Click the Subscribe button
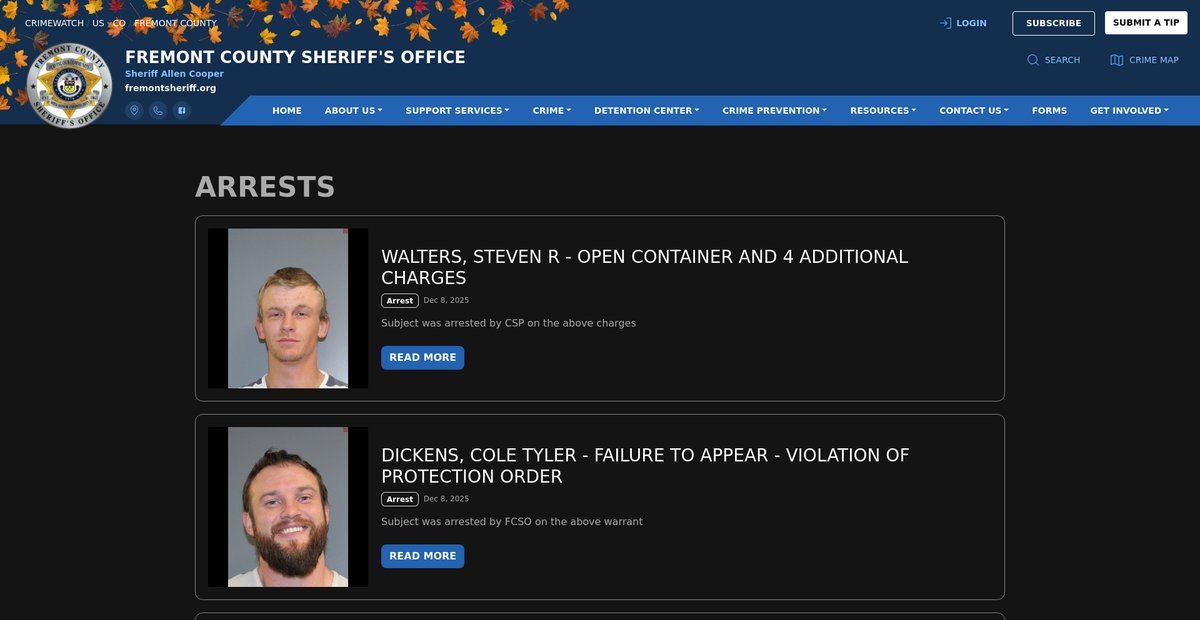Viewport: 1200px width, 620px height. (x=1053, y=23)
